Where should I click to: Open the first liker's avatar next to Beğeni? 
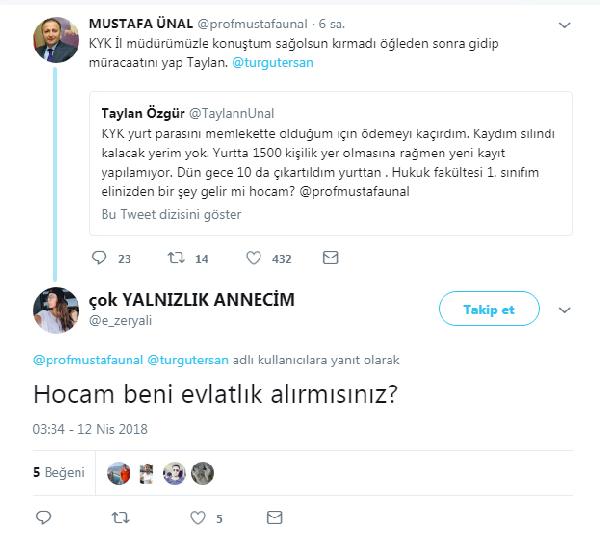118,473
